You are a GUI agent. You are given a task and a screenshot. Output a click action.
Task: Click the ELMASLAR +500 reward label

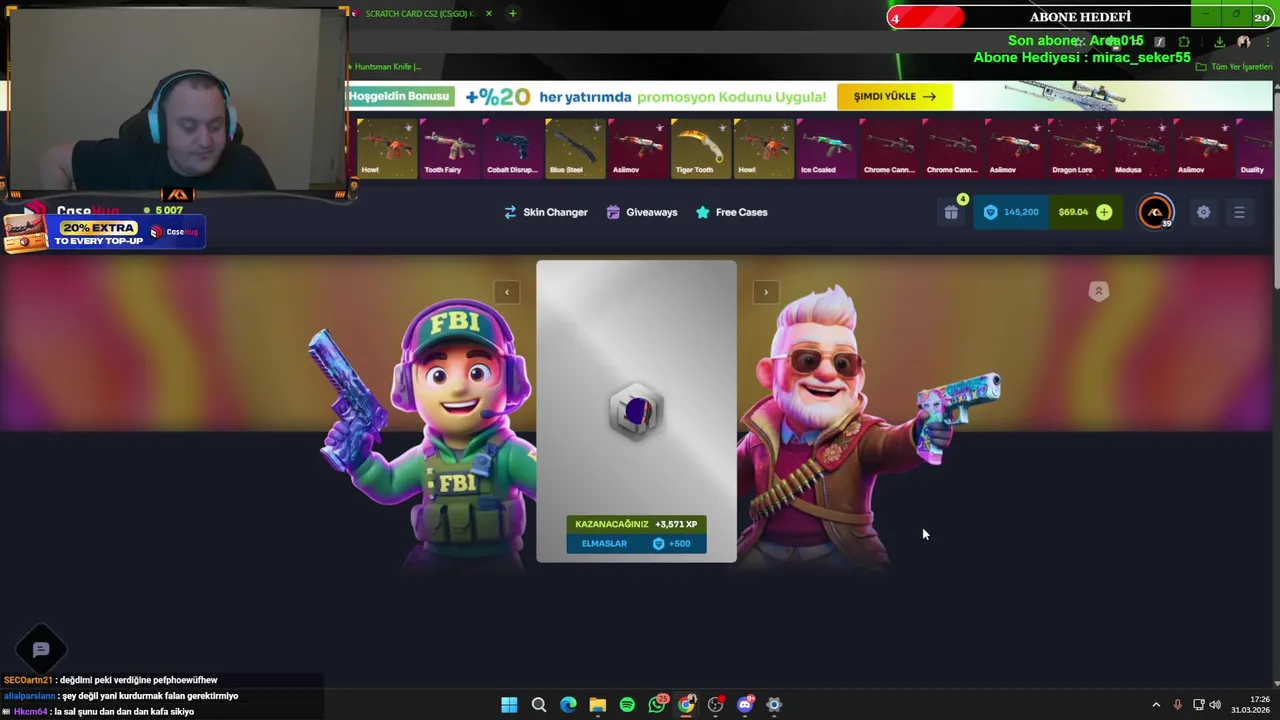pos(636,543)
